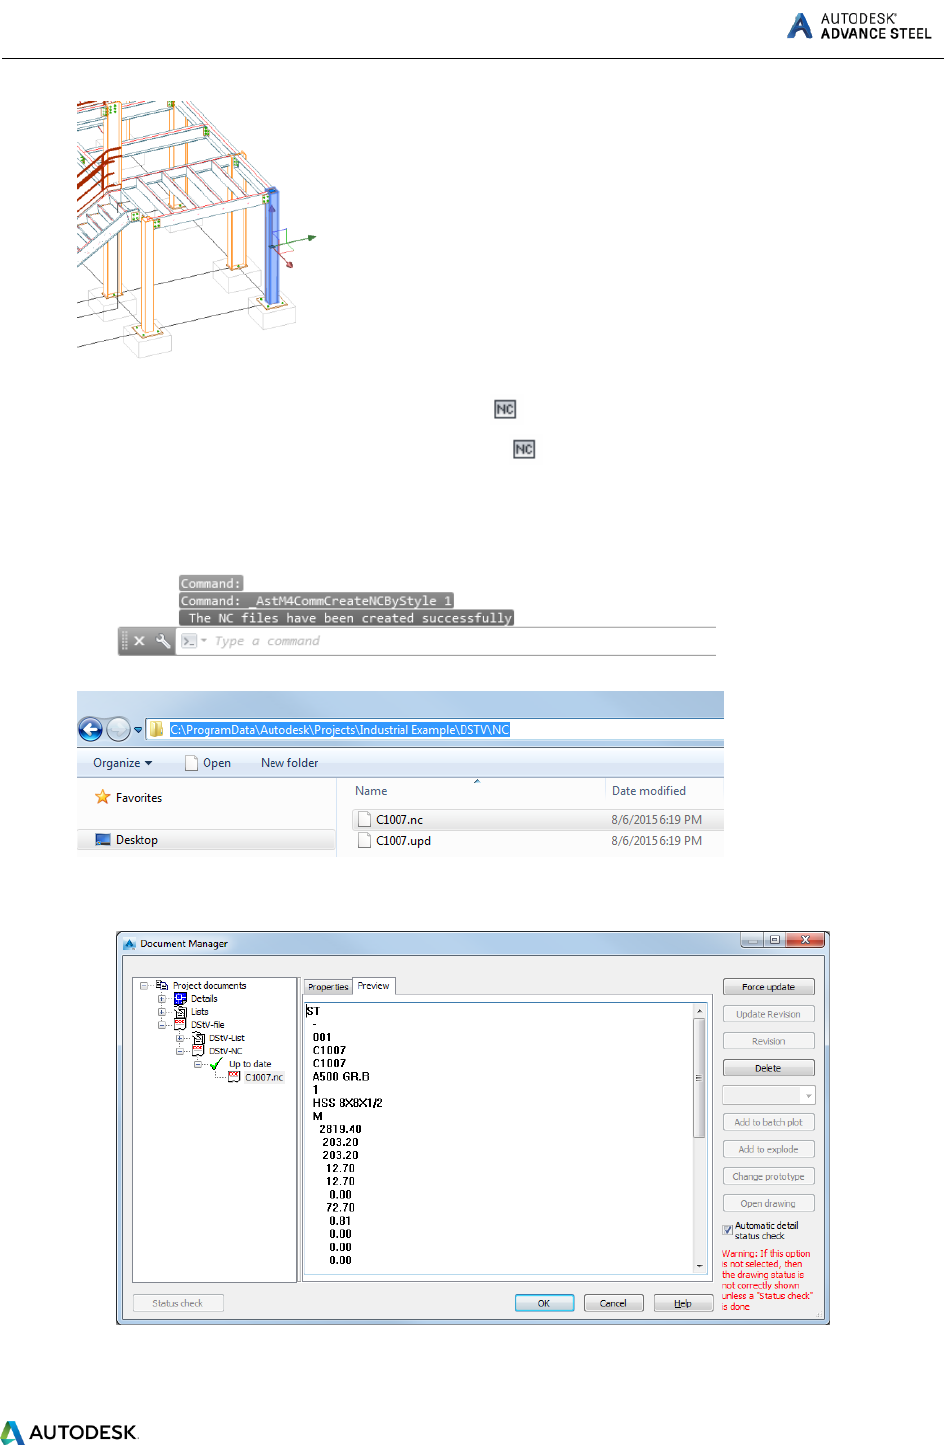Expand the Details tree node
Viewport: 944px width, 1445px height.
pos(162,999)
